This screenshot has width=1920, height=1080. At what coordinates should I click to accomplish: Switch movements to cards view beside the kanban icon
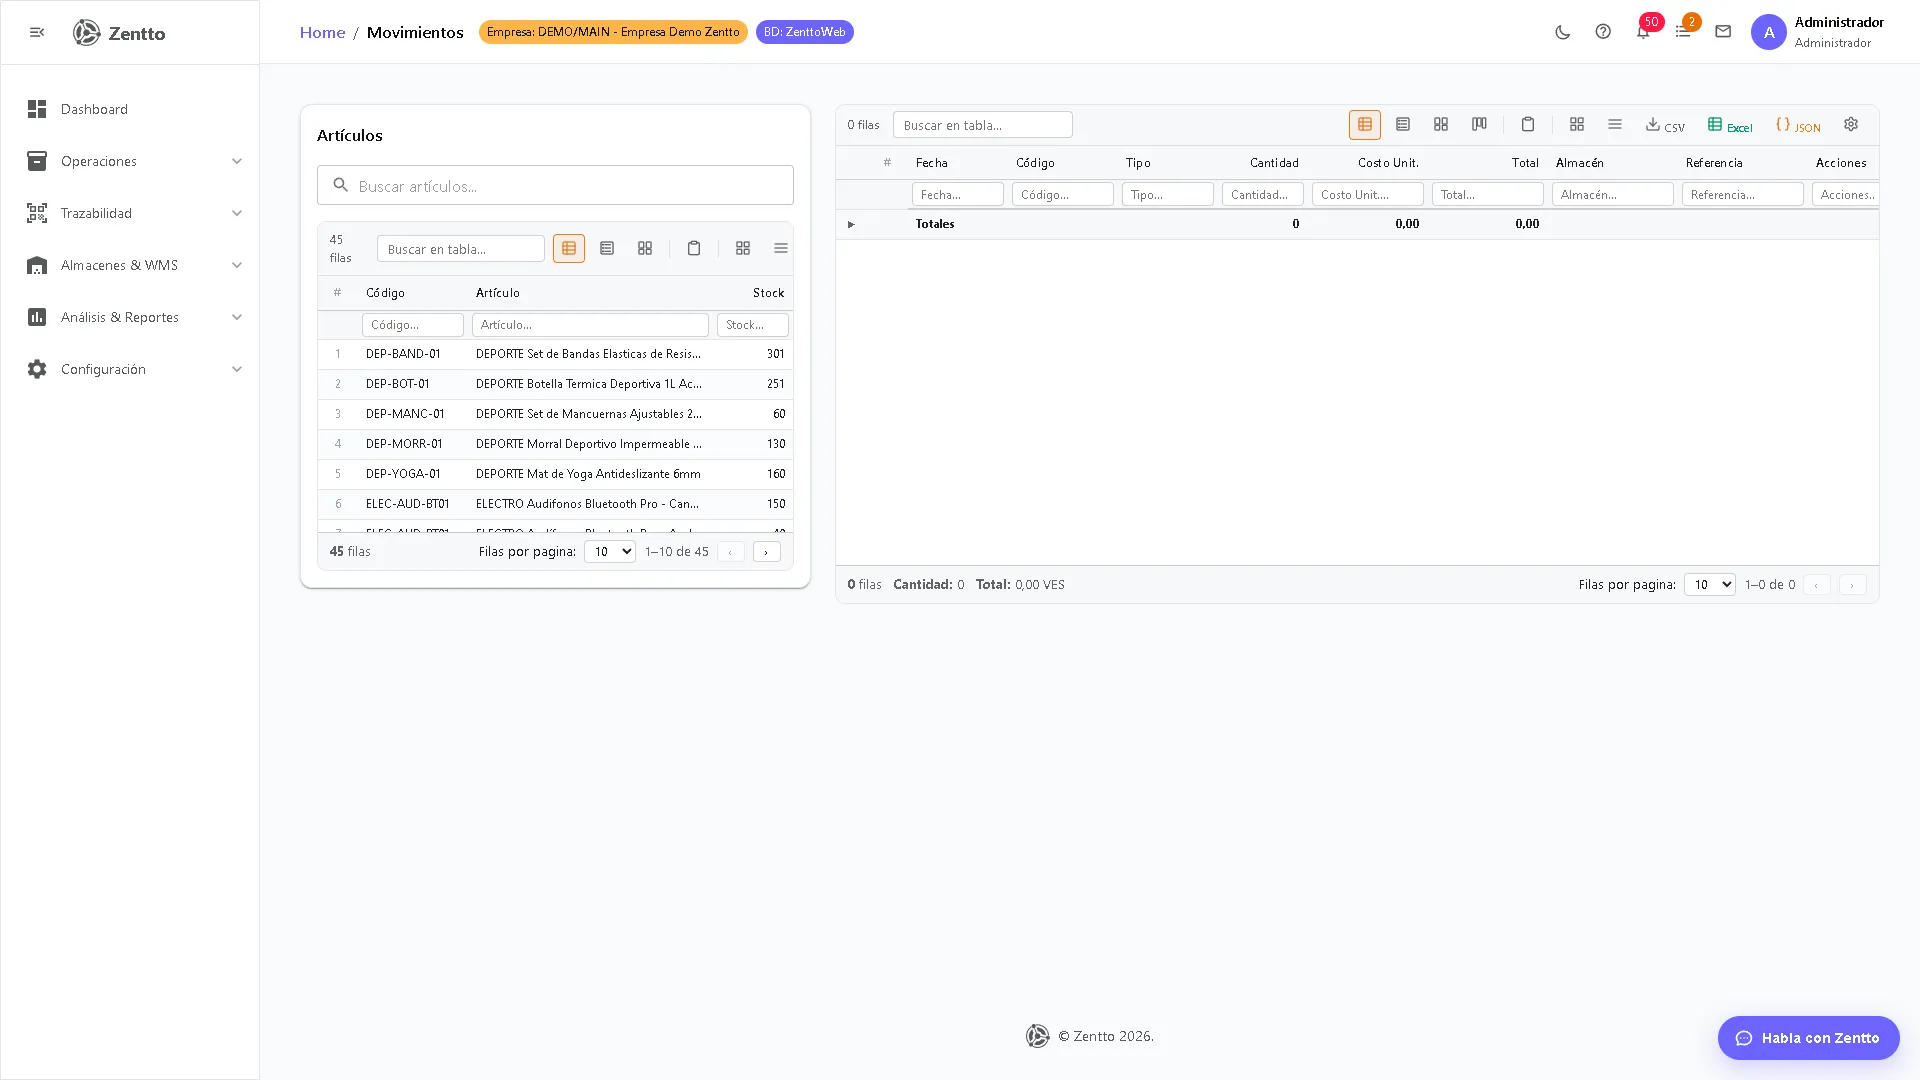pos(1441,124)
